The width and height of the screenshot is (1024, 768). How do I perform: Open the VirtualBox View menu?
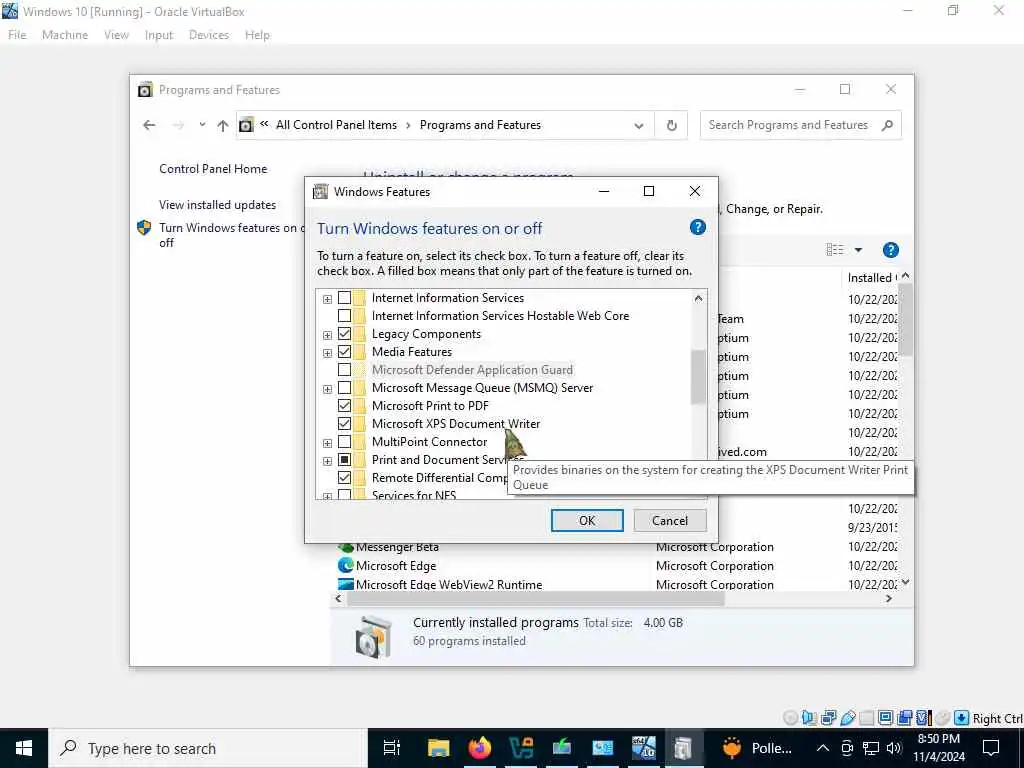(x=116, y=35)
